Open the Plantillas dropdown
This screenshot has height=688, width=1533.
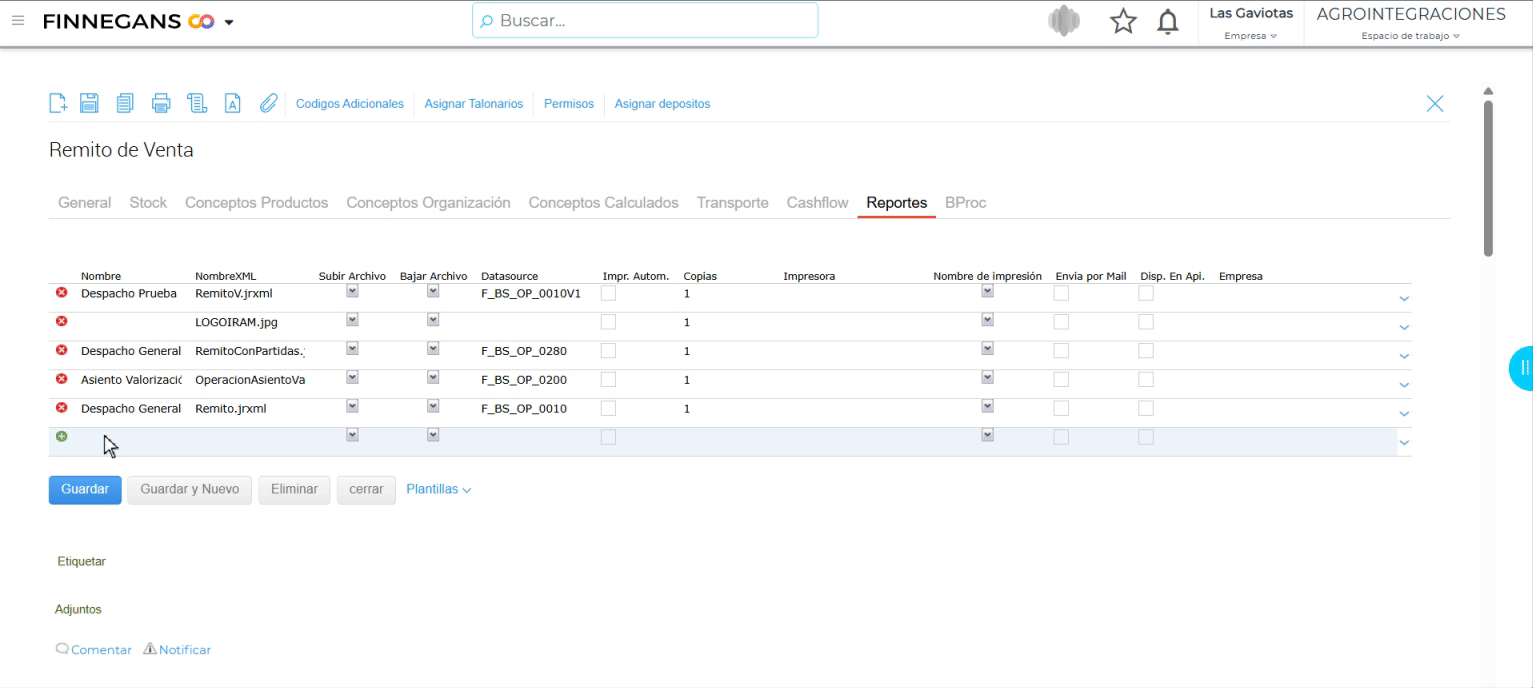(x=439, y=490)
